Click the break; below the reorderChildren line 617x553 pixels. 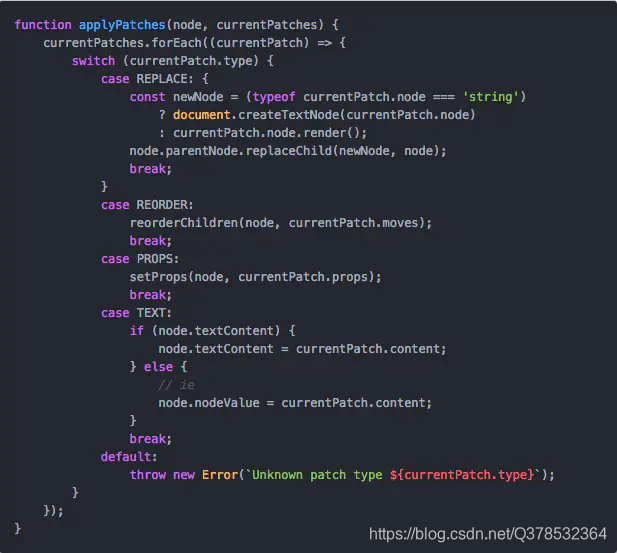pyautogui.click(x=151, y=241)
